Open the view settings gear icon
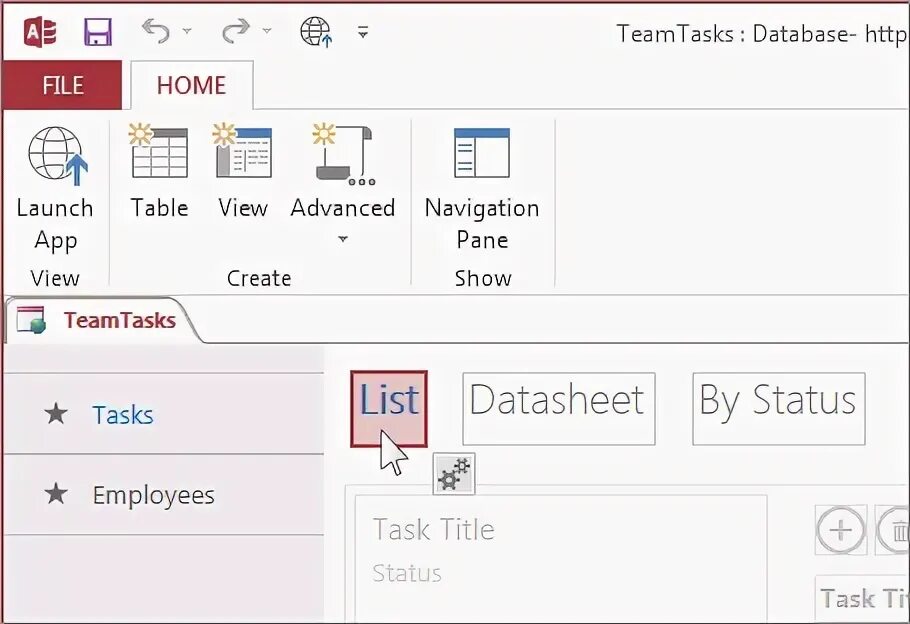This screenshot has width=910, height=624. coord(454,474)
